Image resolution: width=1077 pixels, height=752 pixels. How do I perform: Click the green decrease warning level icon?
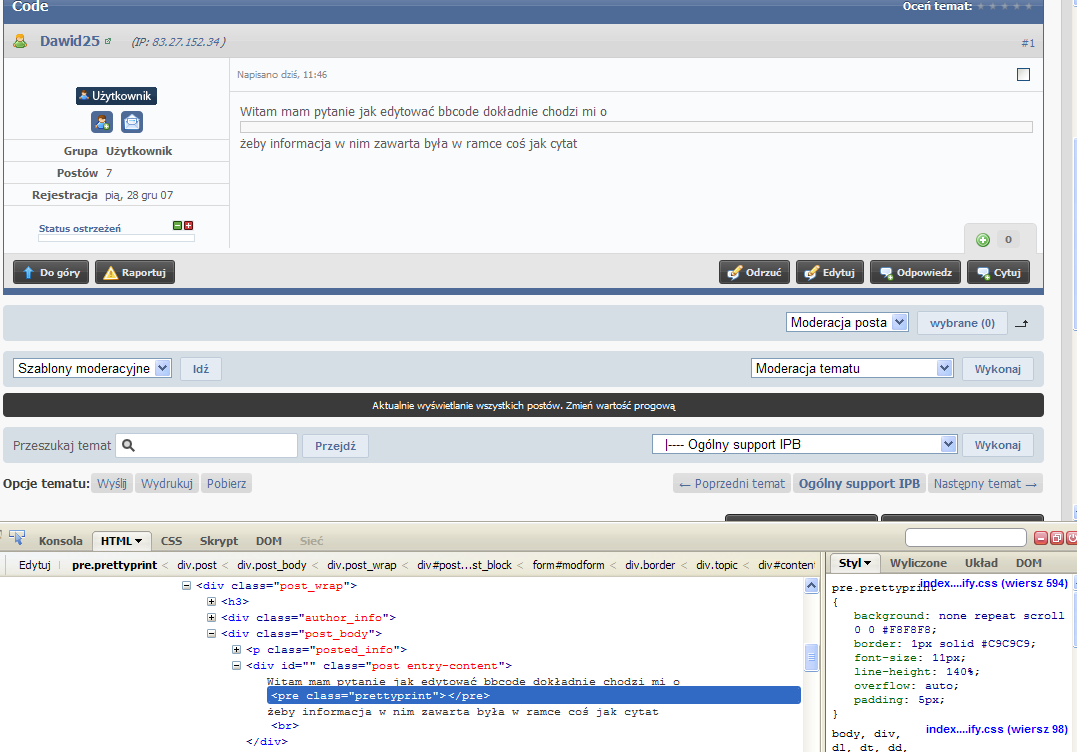178,226
